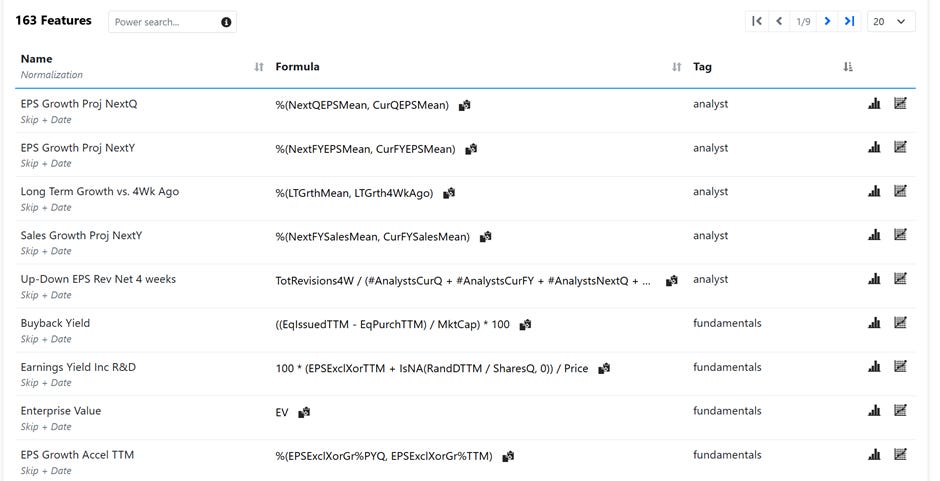Screen dimensions: 940x481
Task: Copy the Buyback Yield formula
Action: [x=525, y=324]
